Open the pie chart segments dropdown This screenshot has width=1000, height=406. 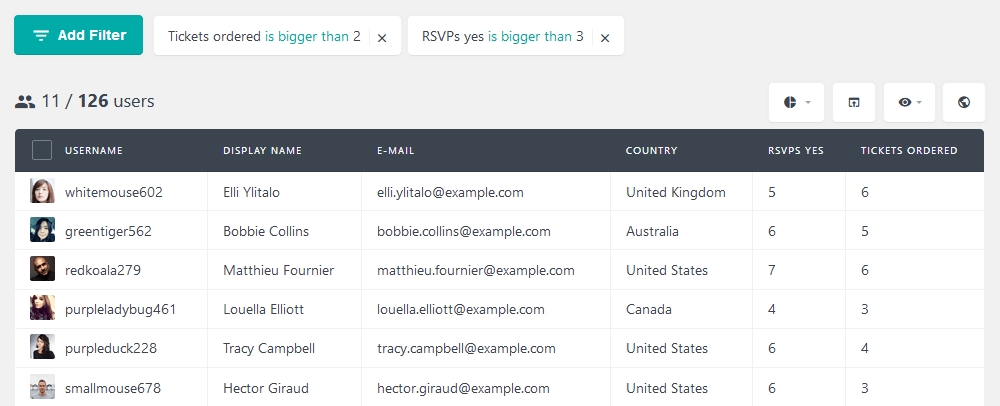[796, 102]
